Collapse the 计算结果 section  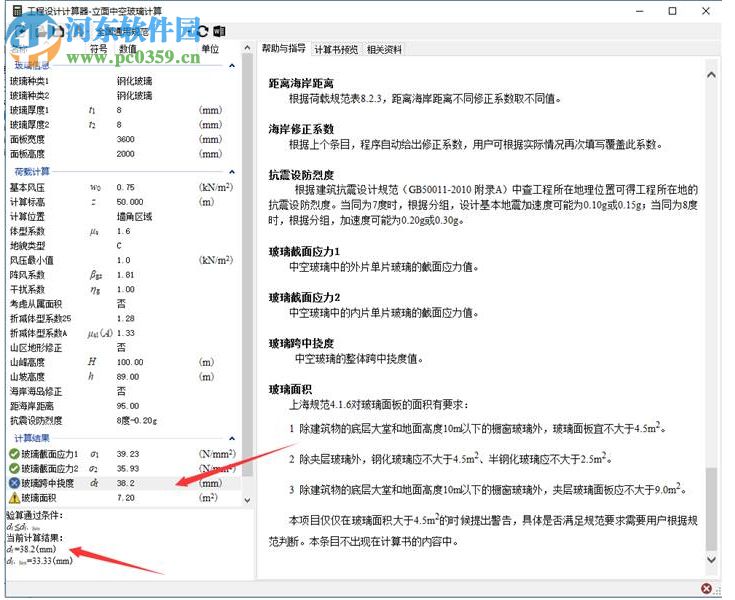click(x=232, y=438)
